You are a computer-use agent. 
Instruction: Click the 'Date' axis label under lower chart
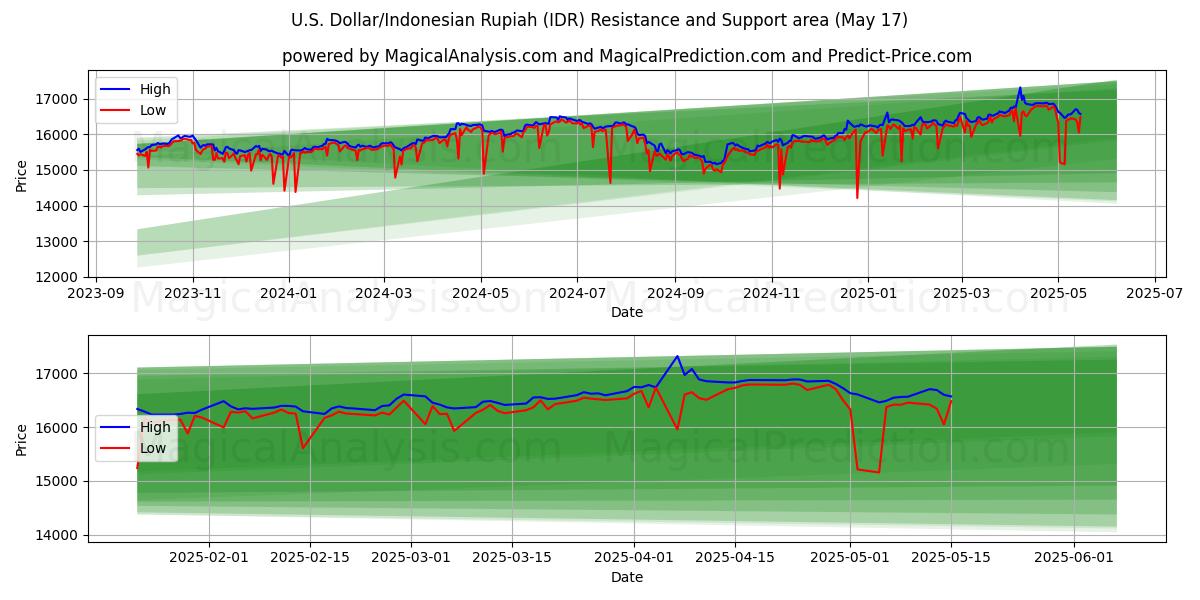(627, 577)
